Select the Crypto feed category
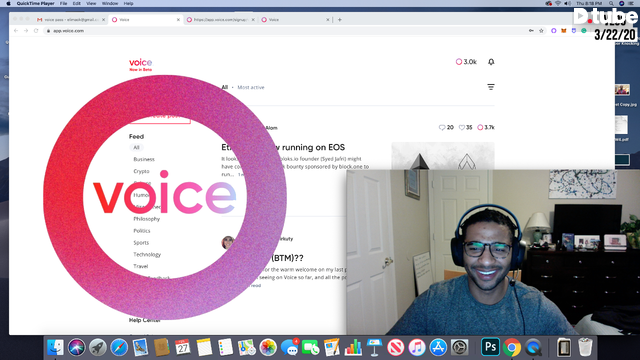Image resolution: width=640 pixels, height=360 pixels. click(x=141, y=171)
